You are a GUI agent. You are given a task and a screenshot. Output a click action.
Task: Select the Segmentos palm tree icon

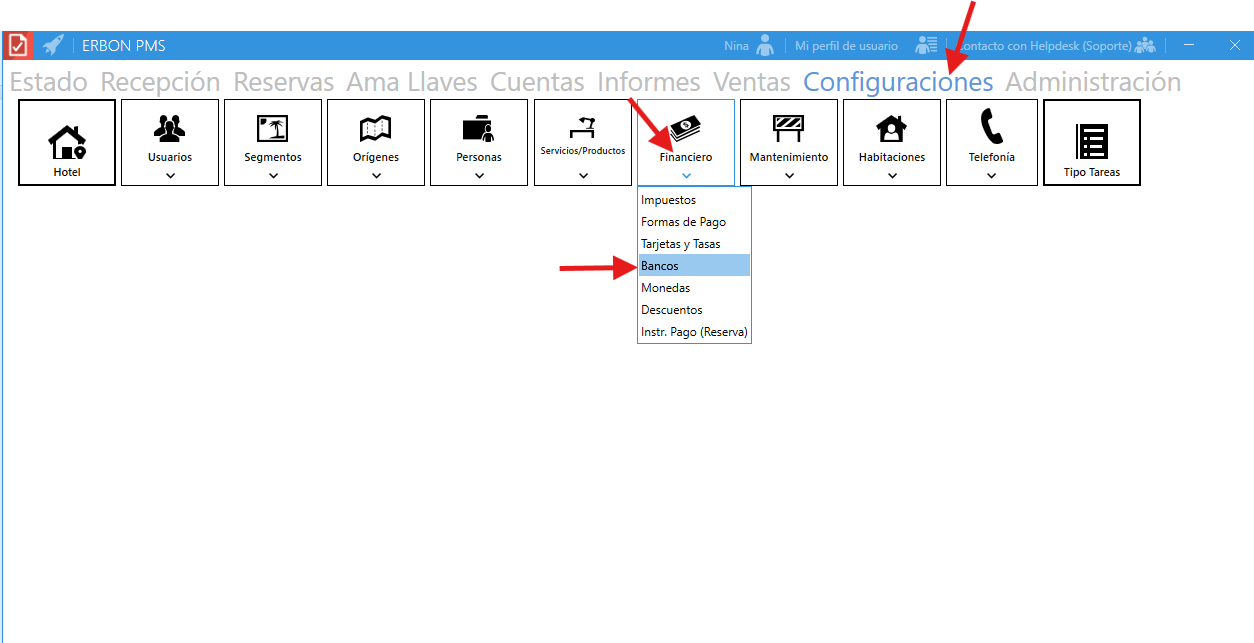tap(273, 127)
